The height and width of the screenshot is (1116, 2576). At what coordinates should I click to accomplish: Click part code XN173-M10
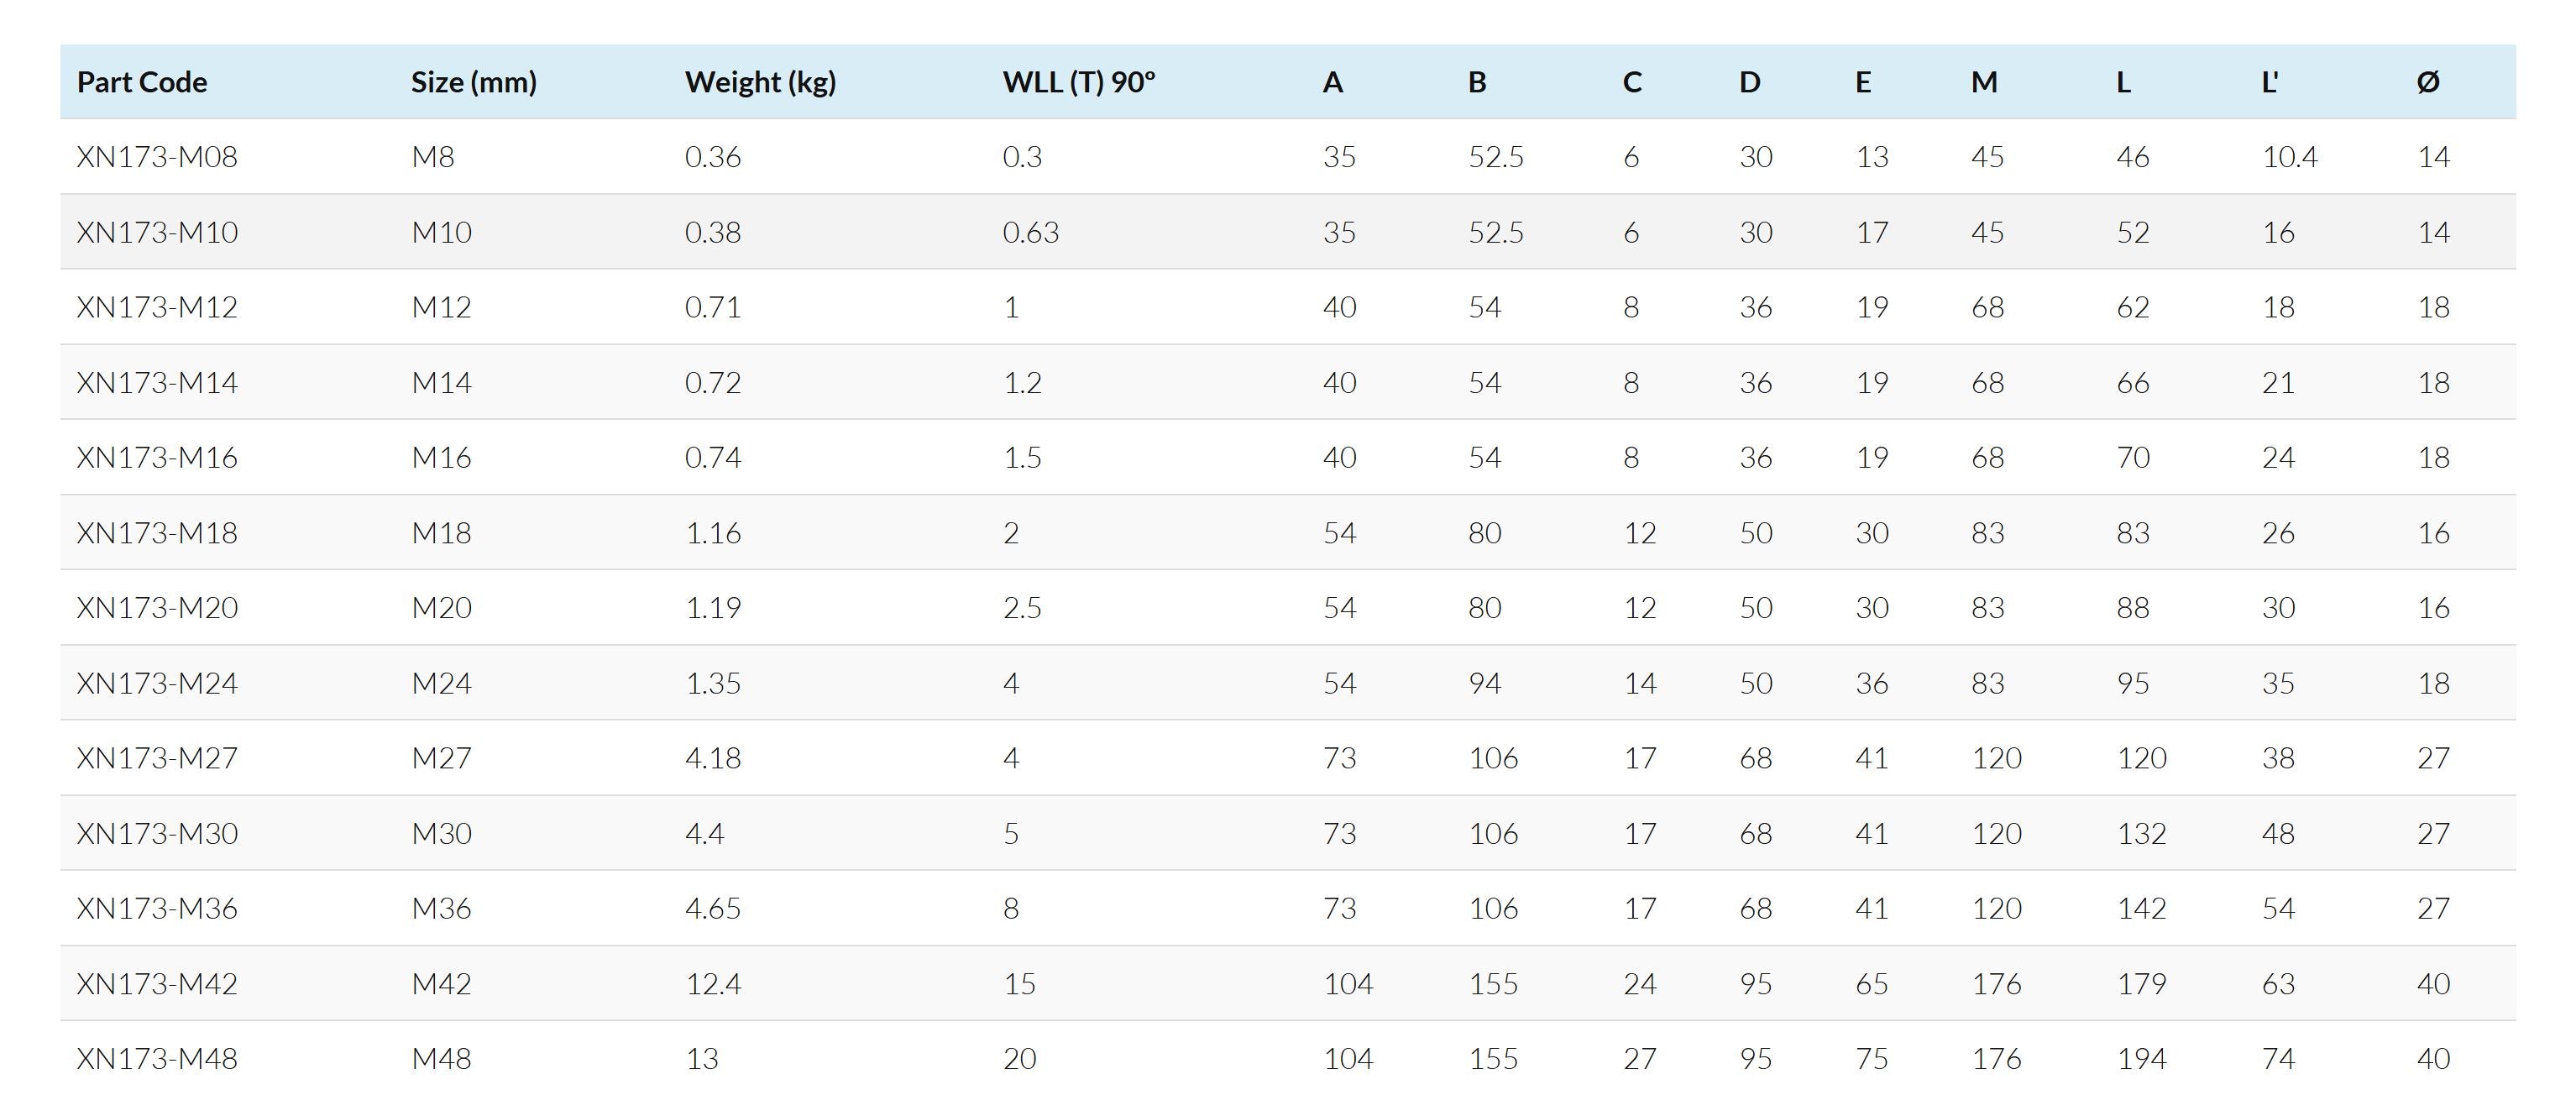coord(157,232)
